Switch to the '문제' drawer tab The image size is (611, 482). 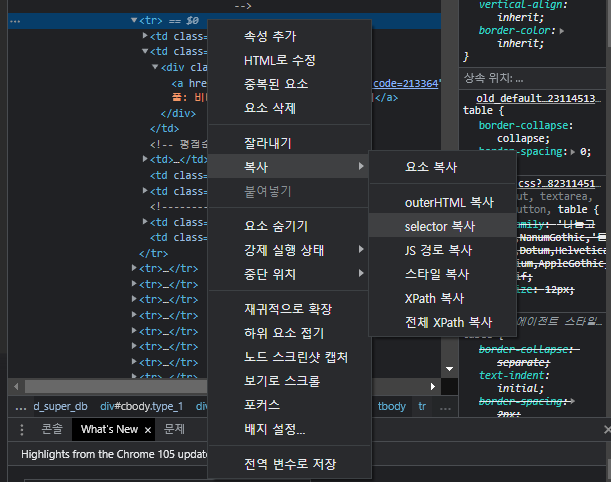174,429
